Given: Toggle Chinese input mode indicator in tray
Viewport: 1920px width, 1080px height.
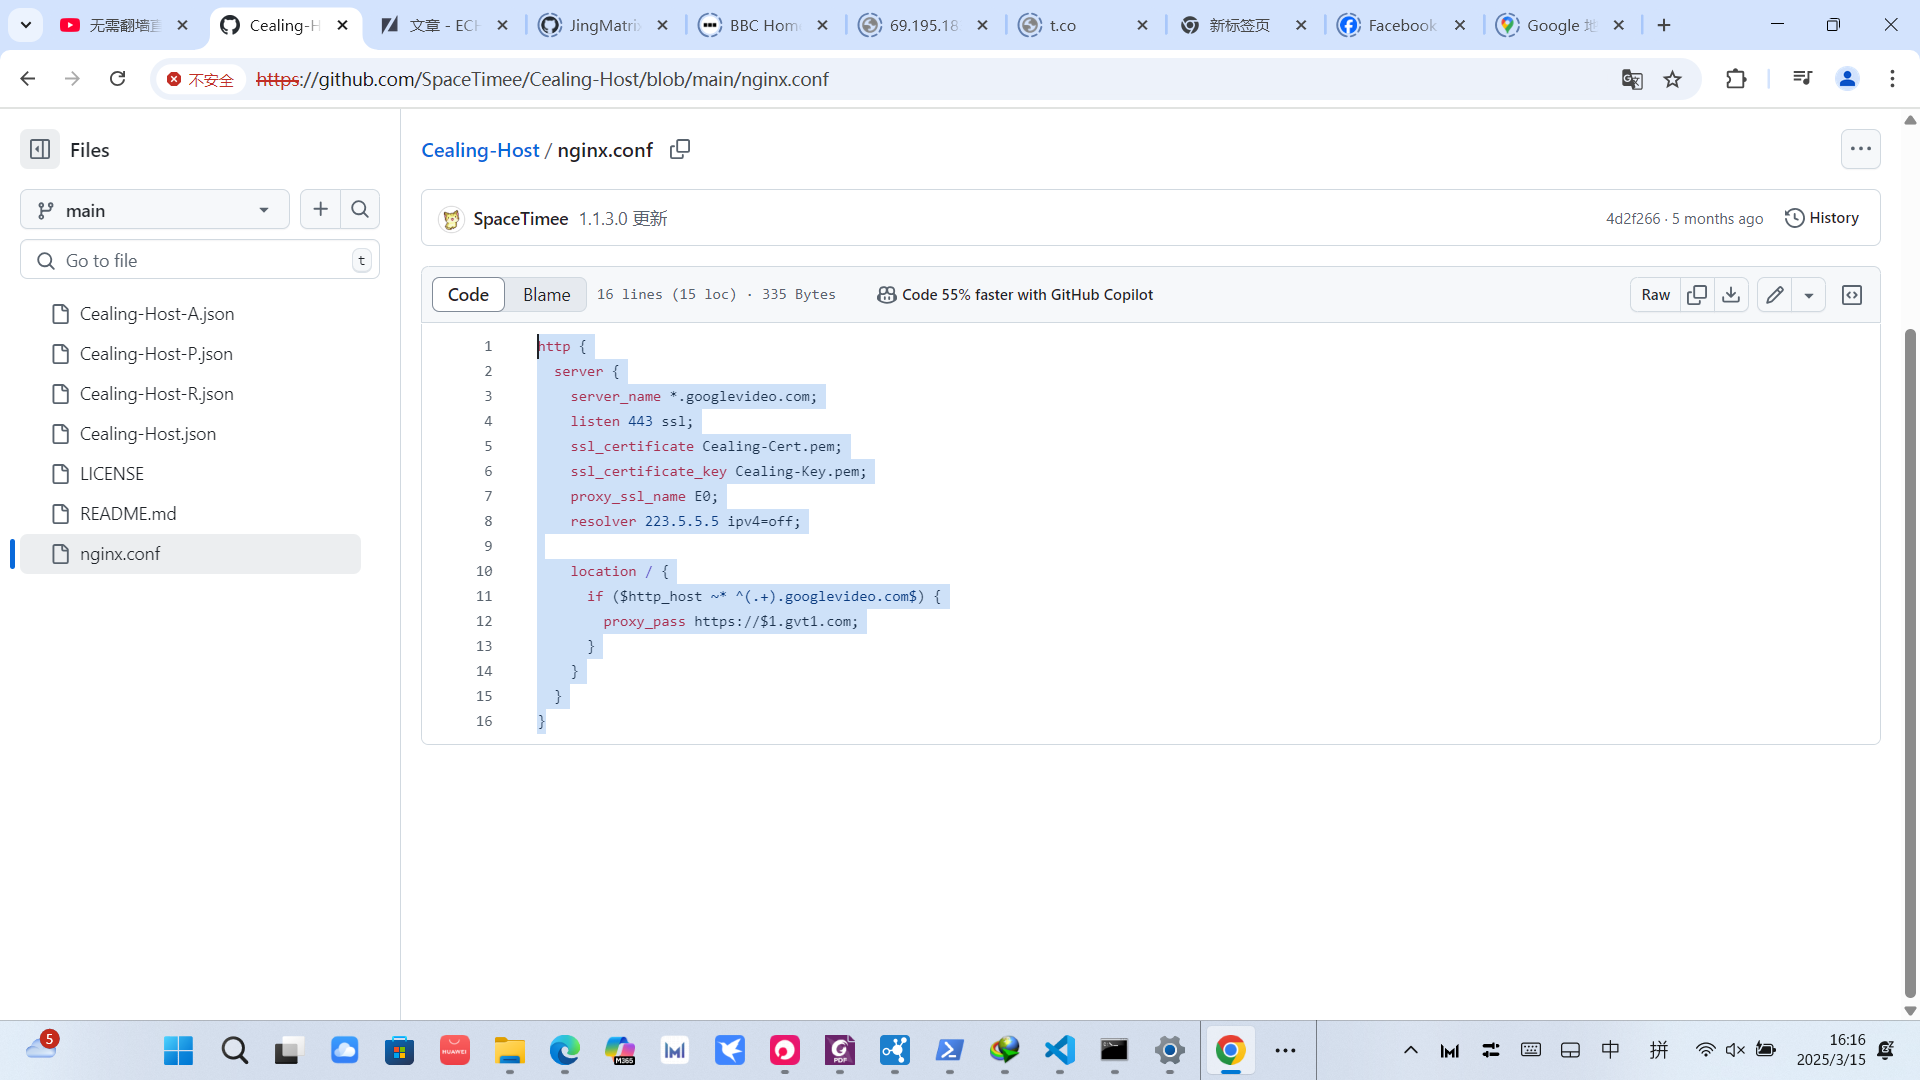Looking at the screenshot, I should pyautogui.click(x=1610, y=1049).
